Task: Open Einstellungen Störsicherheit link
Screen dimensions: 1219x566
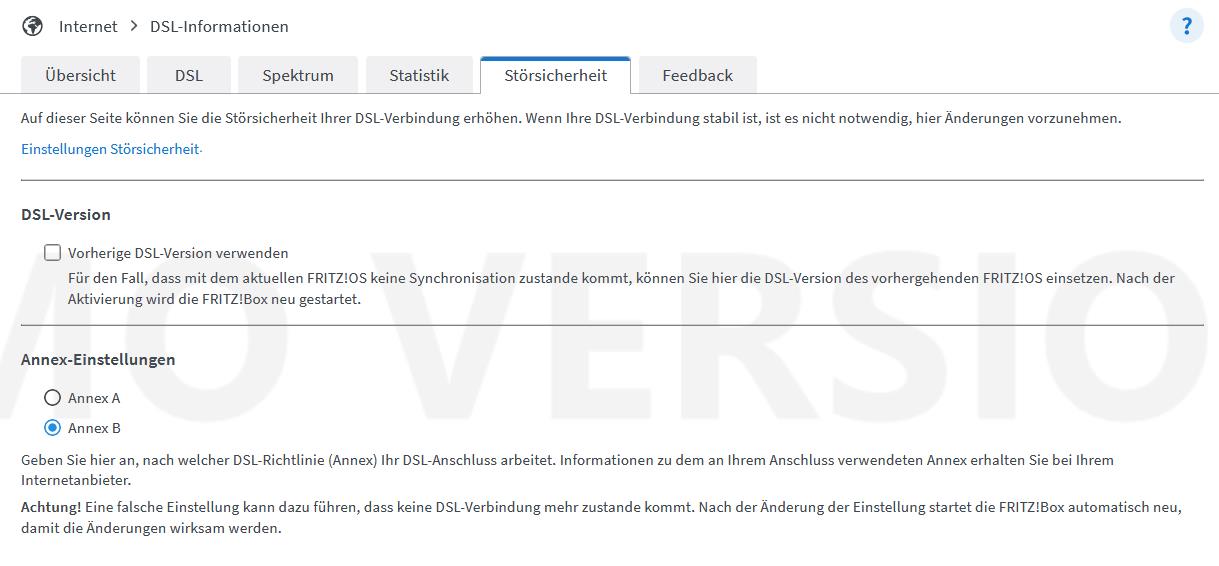Action: (x=110, y=149)
